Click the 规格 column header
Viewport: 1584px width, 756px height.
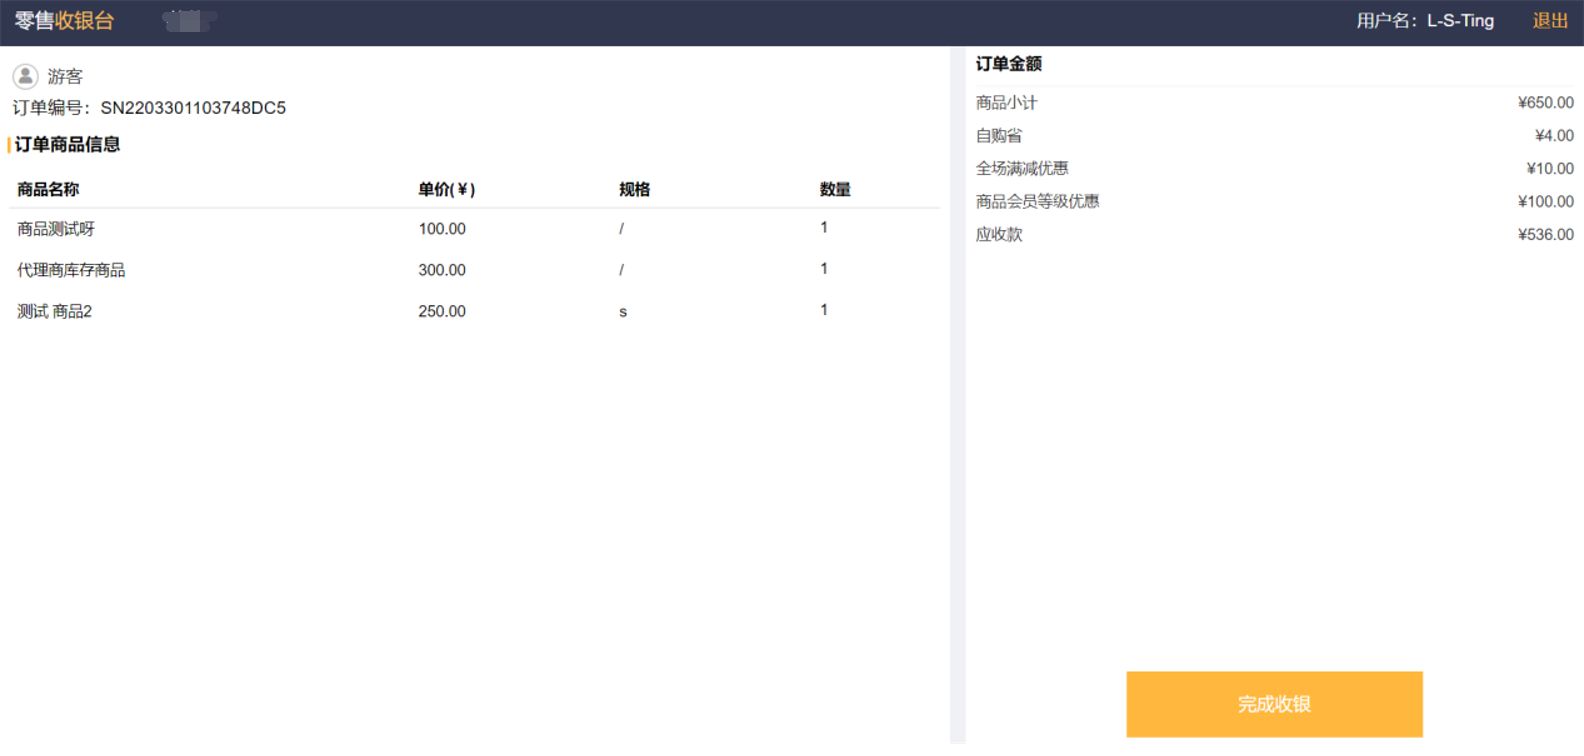[x=634, y=189]
